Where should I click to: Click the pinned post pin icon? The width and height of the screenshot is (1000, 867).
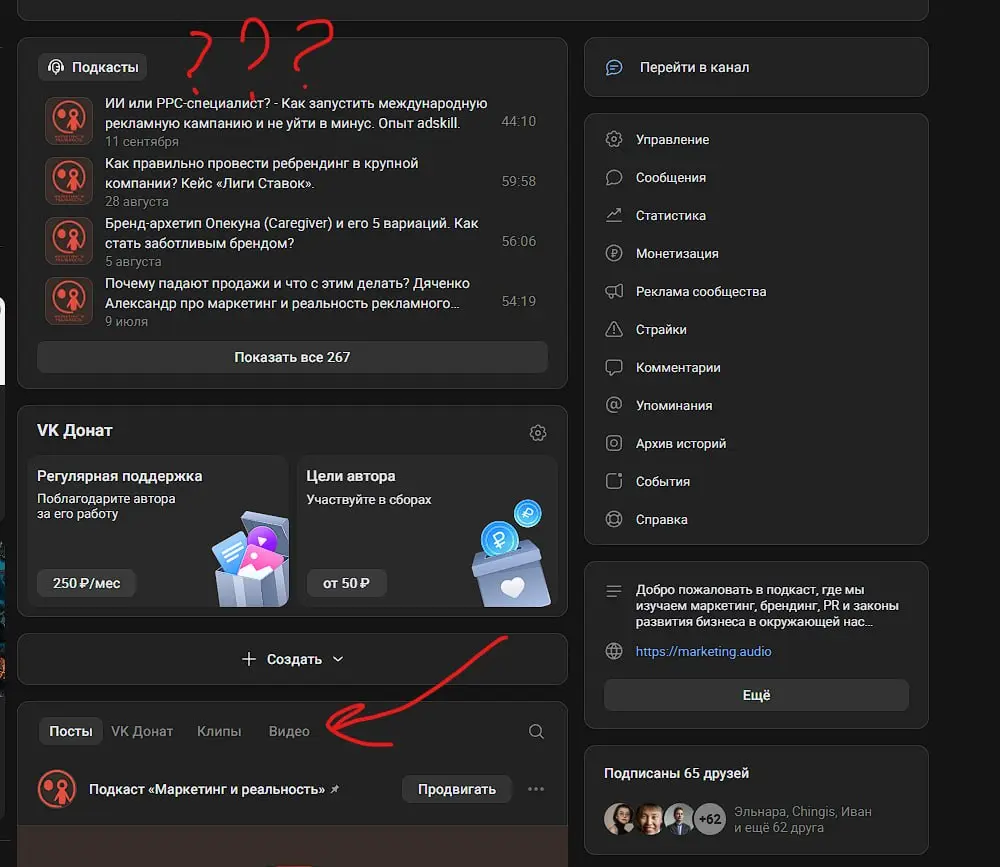pos(335,789)
